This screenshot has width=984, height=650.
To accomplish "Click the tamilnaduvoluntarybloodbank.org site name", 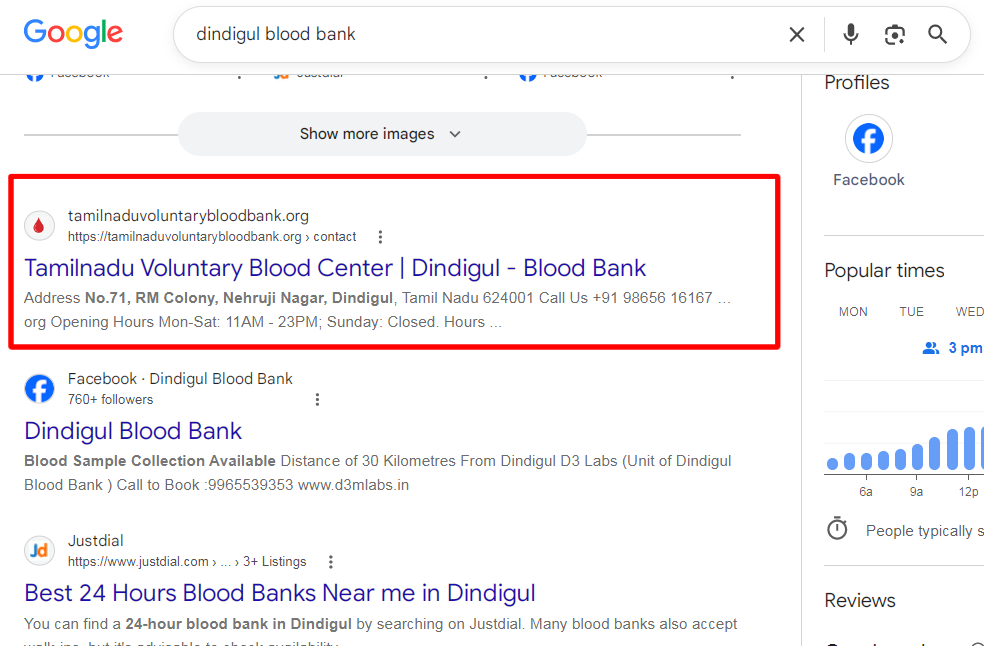I will click(x=188, y=216).
